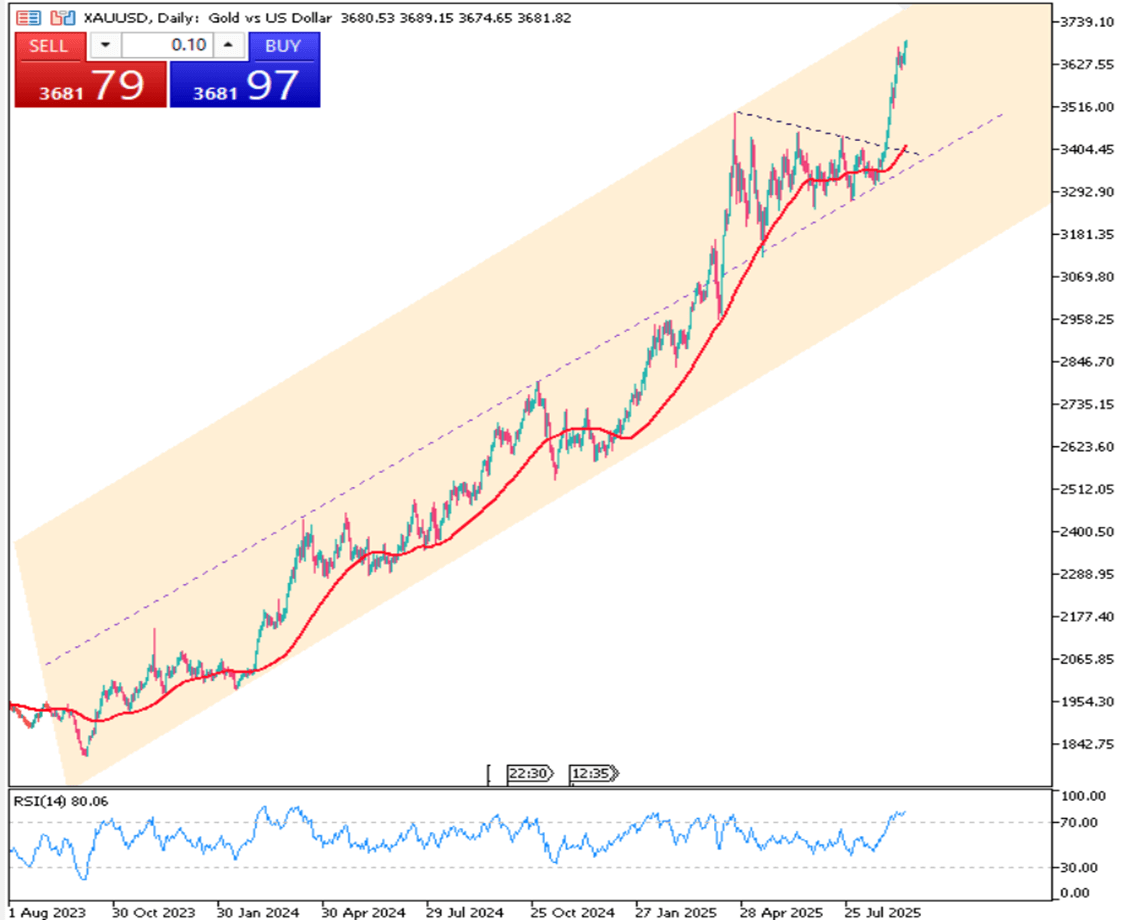Click the small bracket marker left of 22:30
The height and width of the screenshot is (920, 1133).
[490, 773]
